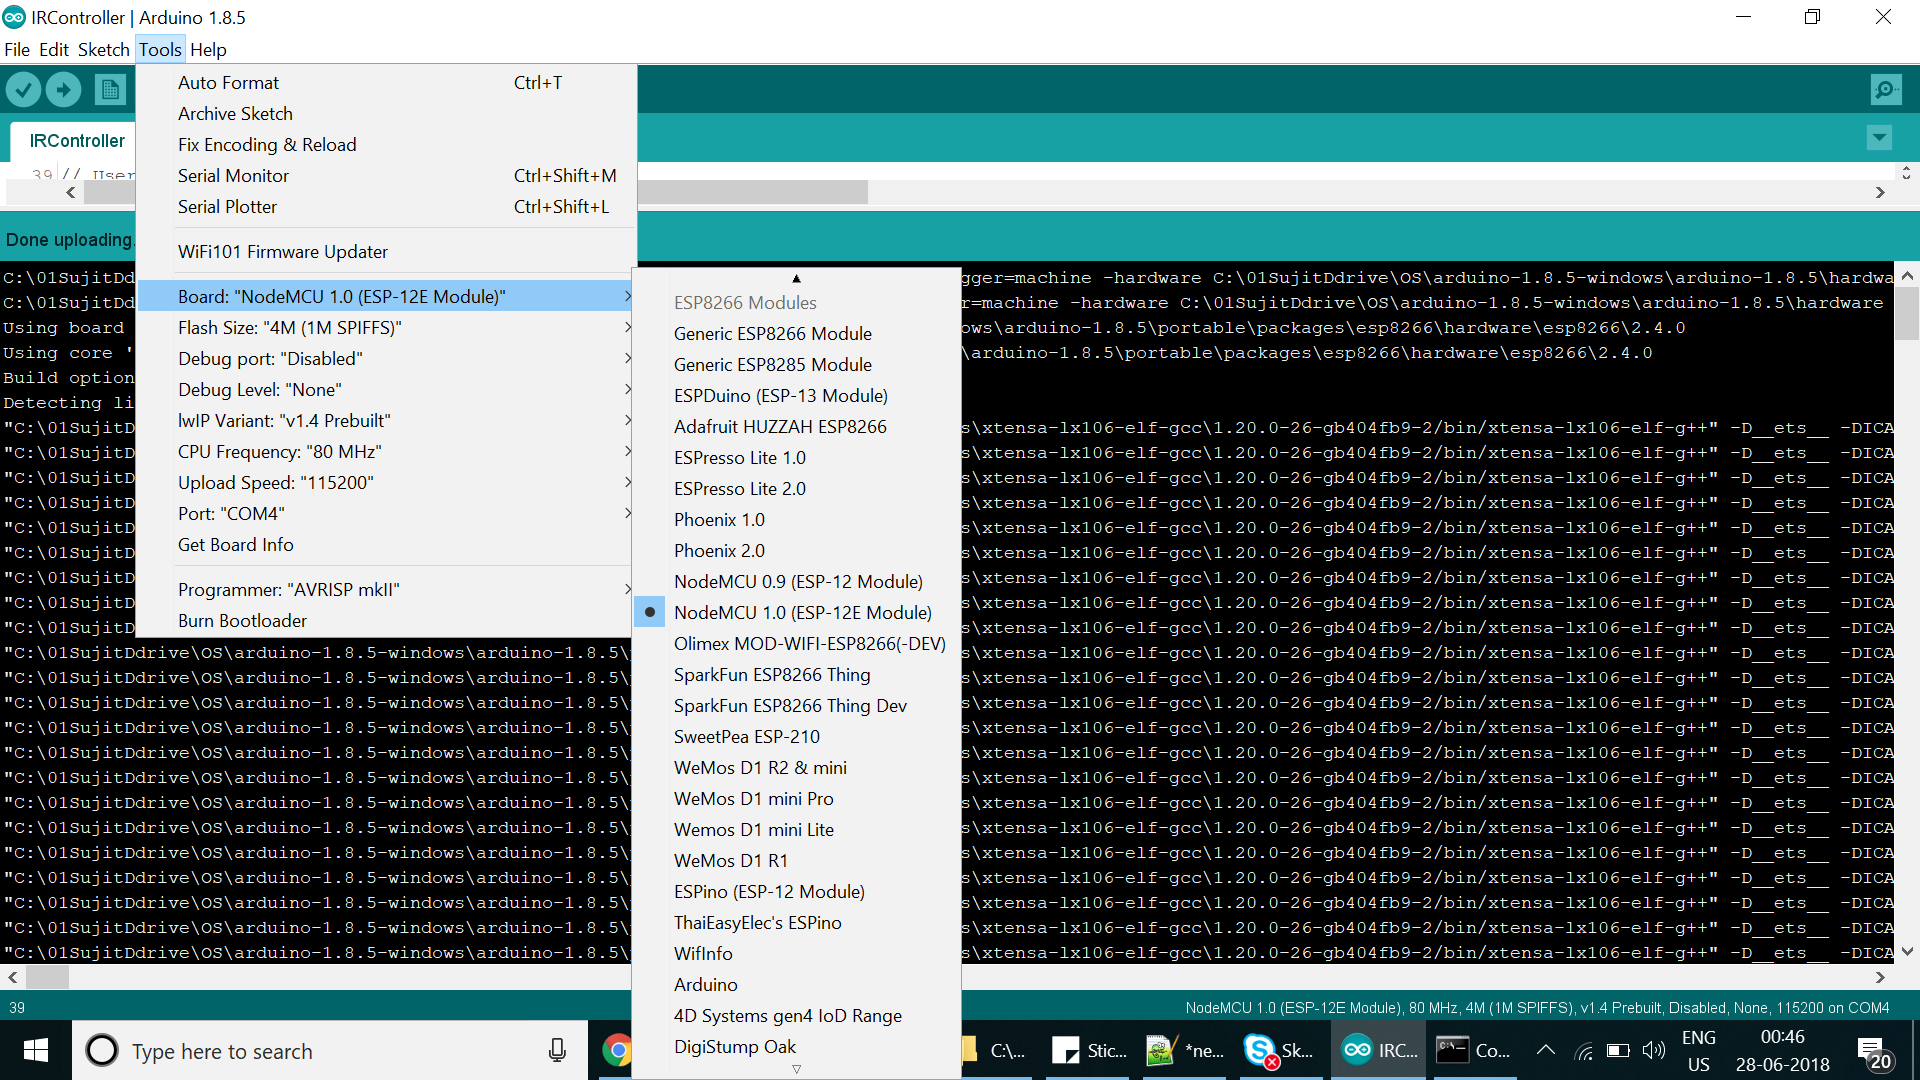Click Get Board Info
This screenshot has height=1080, width=1920.
coord(235,544)
